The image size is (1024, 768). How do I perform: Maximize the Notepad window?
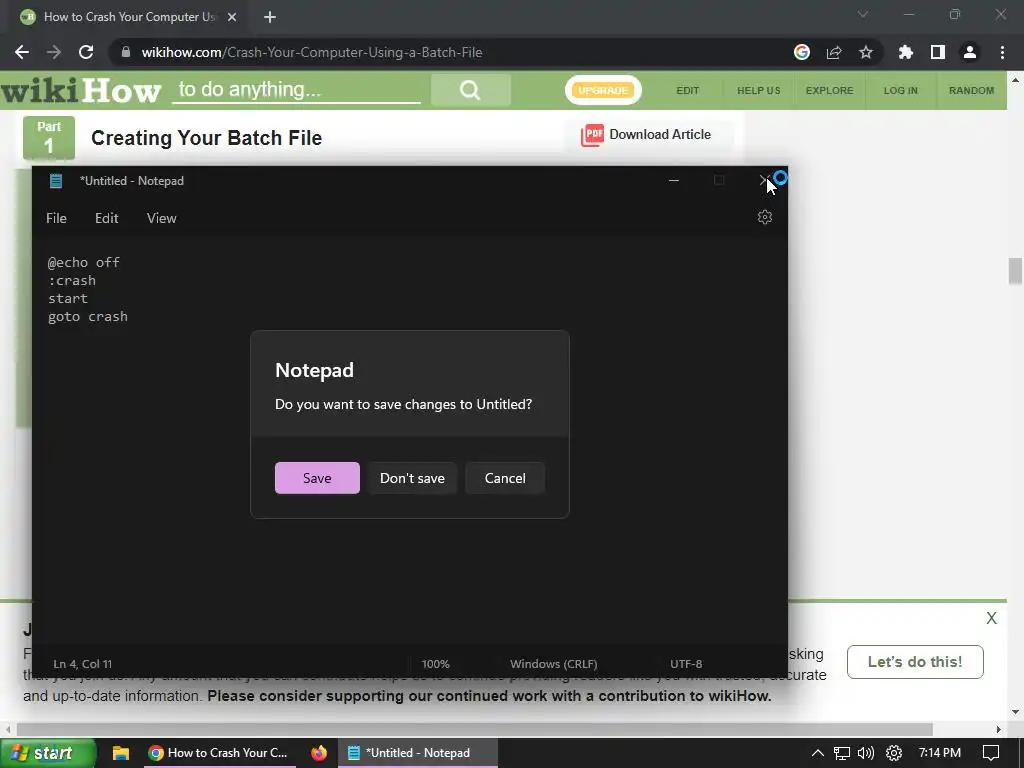tap(719, 180)
